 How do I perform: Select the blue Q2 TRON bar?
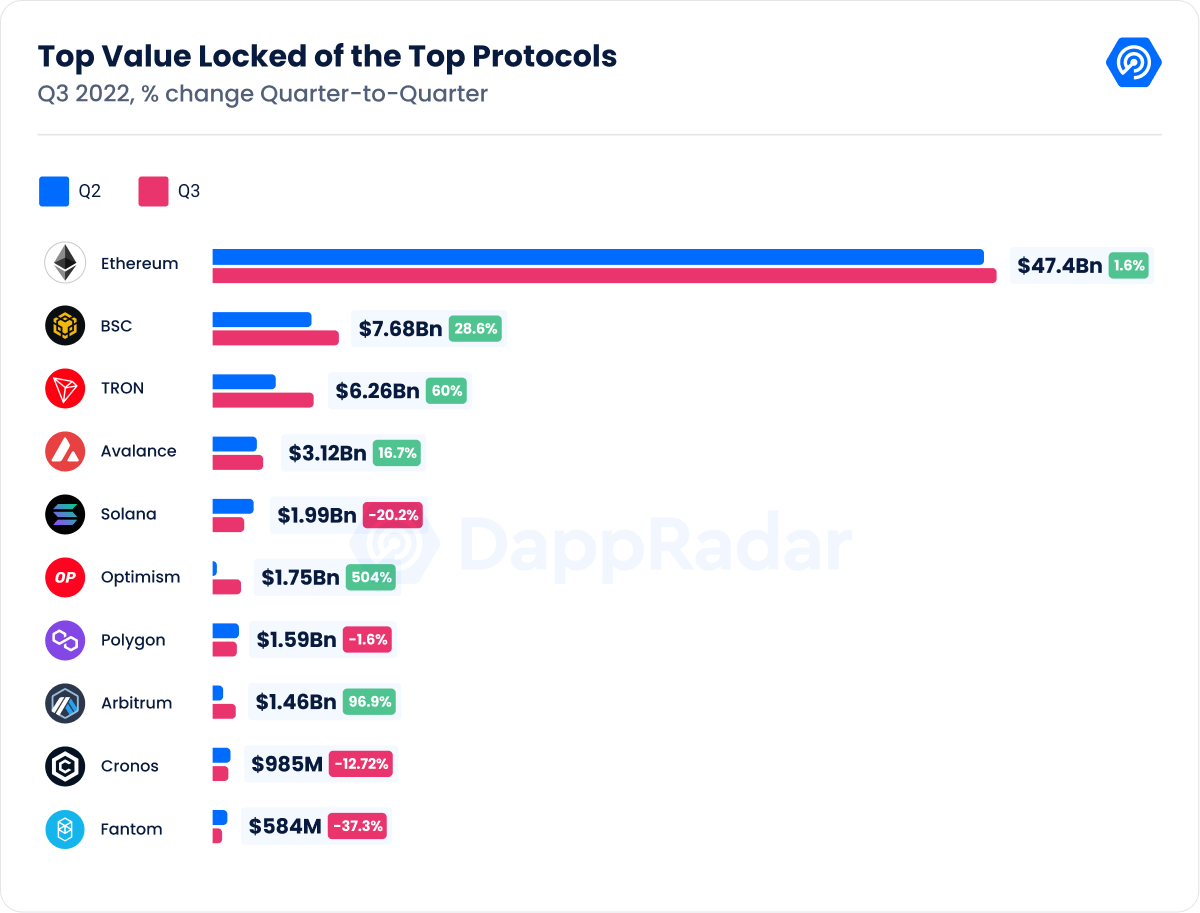click(x=243, y=382)
